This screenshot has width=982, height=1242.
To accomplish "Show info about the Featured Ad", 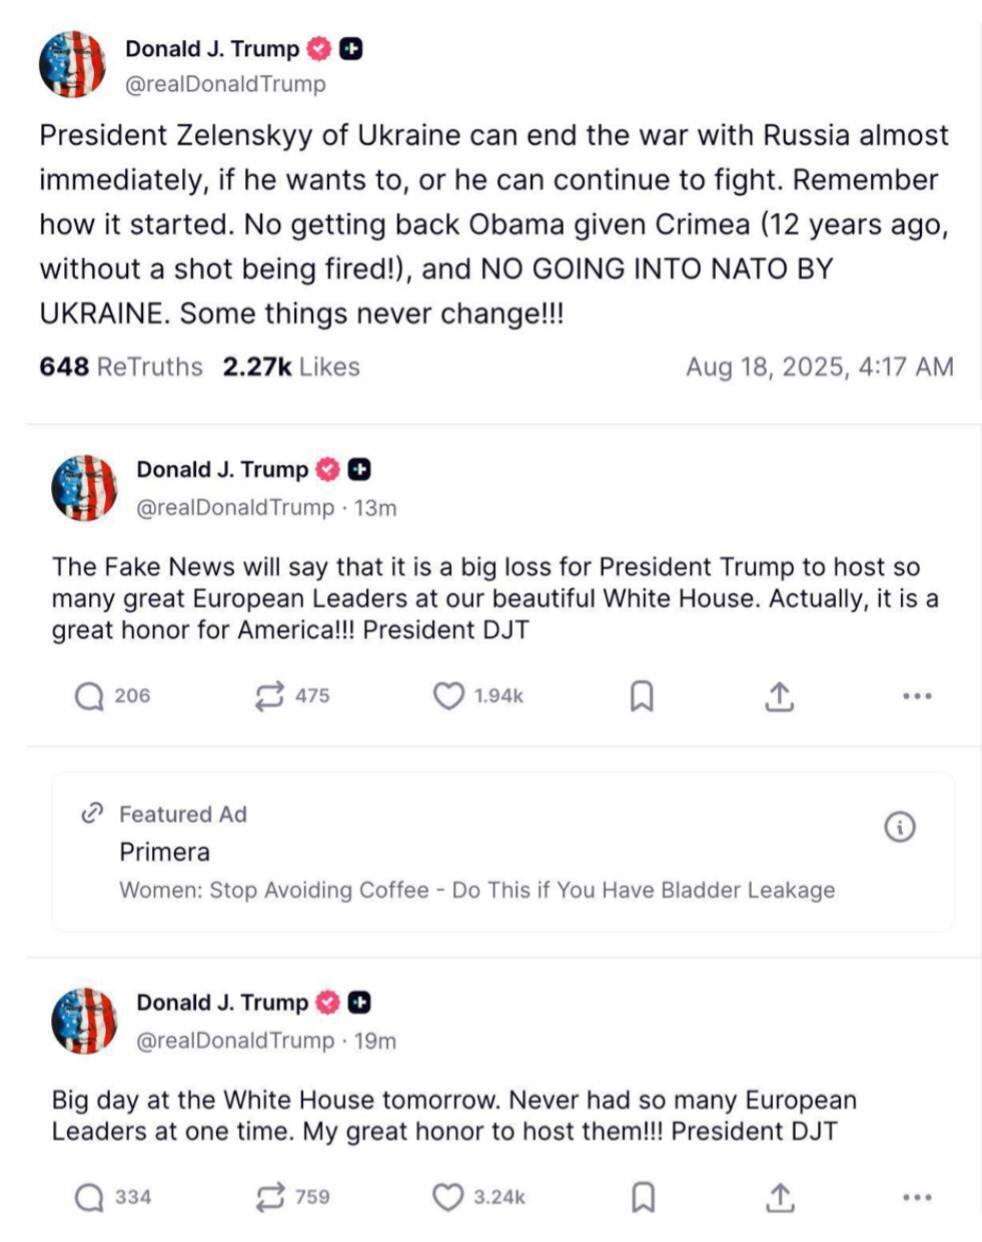I will [x=900, y=827].
